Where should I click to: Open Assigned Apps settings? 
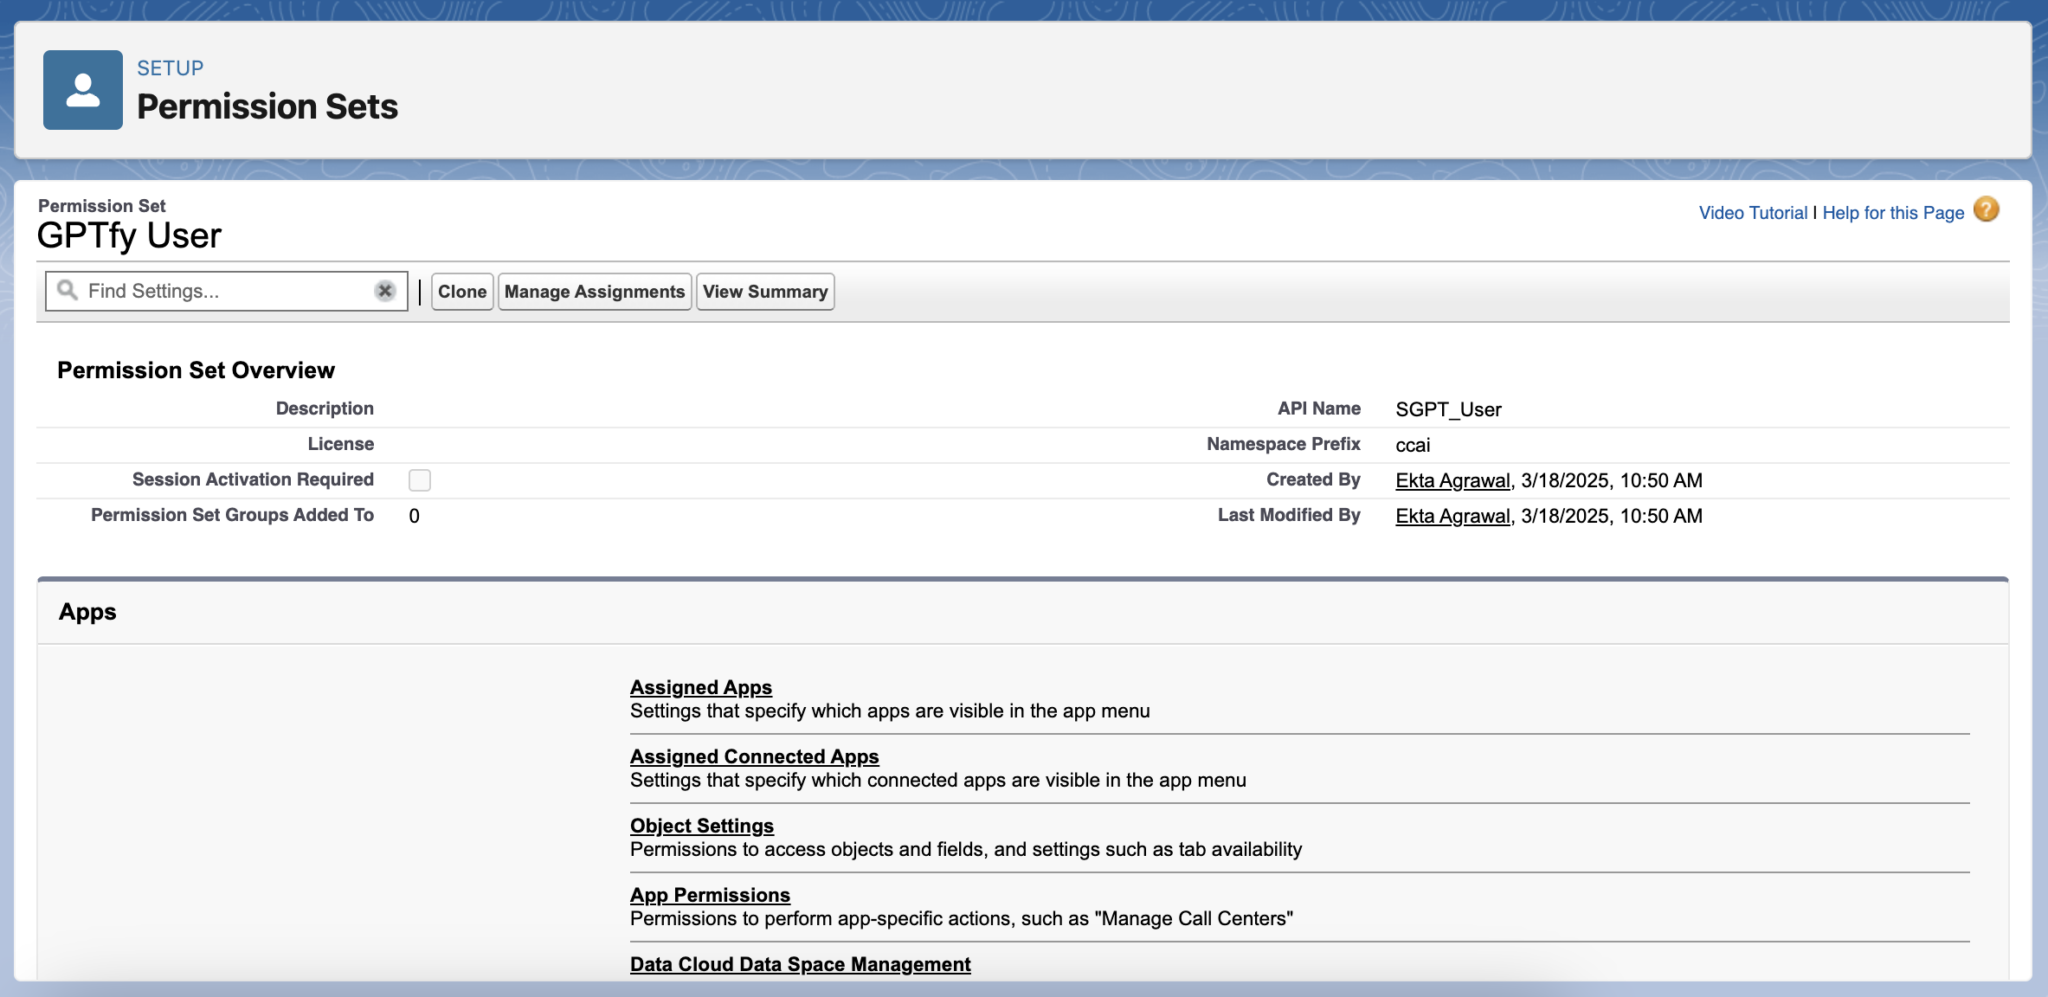700,688
